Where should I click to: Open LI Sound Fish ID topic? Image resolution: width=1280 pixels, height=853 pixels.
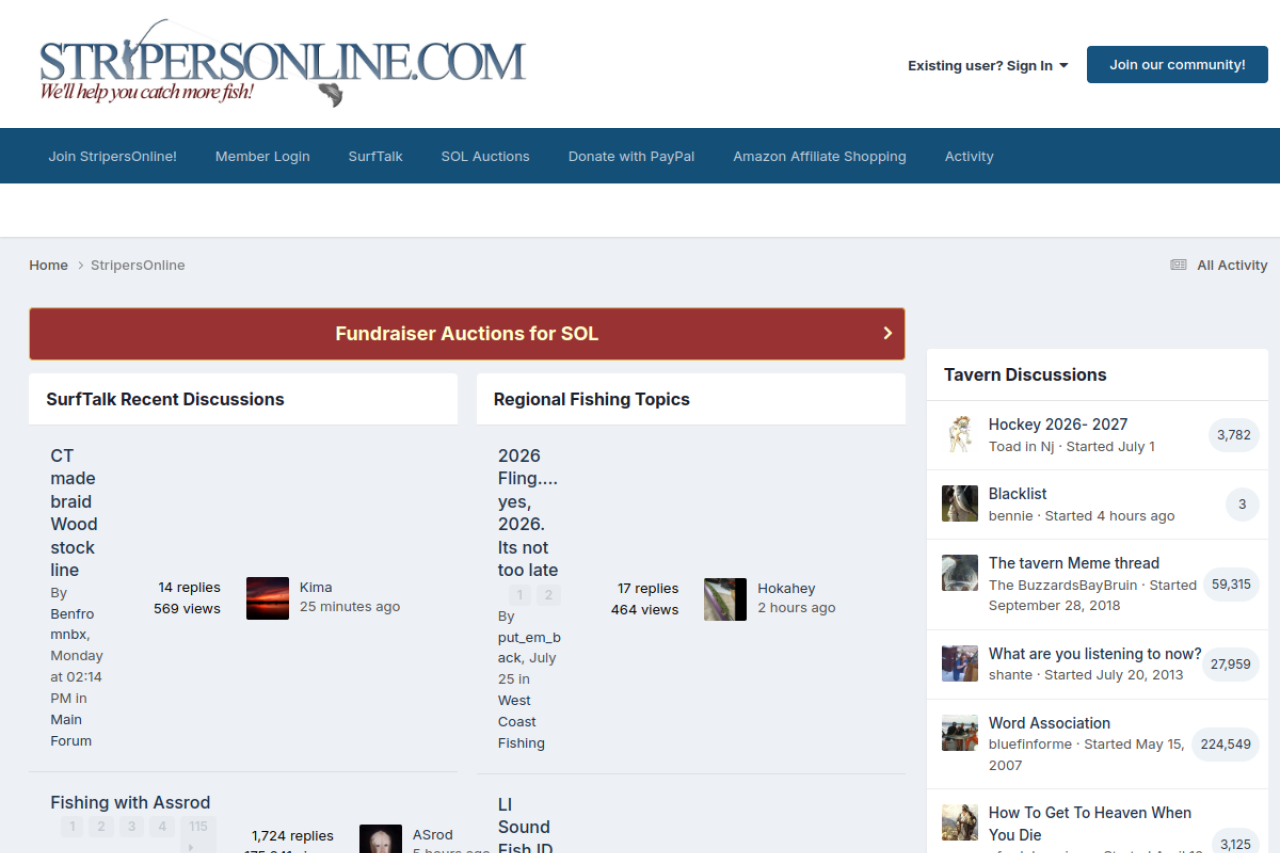(526, 827)
